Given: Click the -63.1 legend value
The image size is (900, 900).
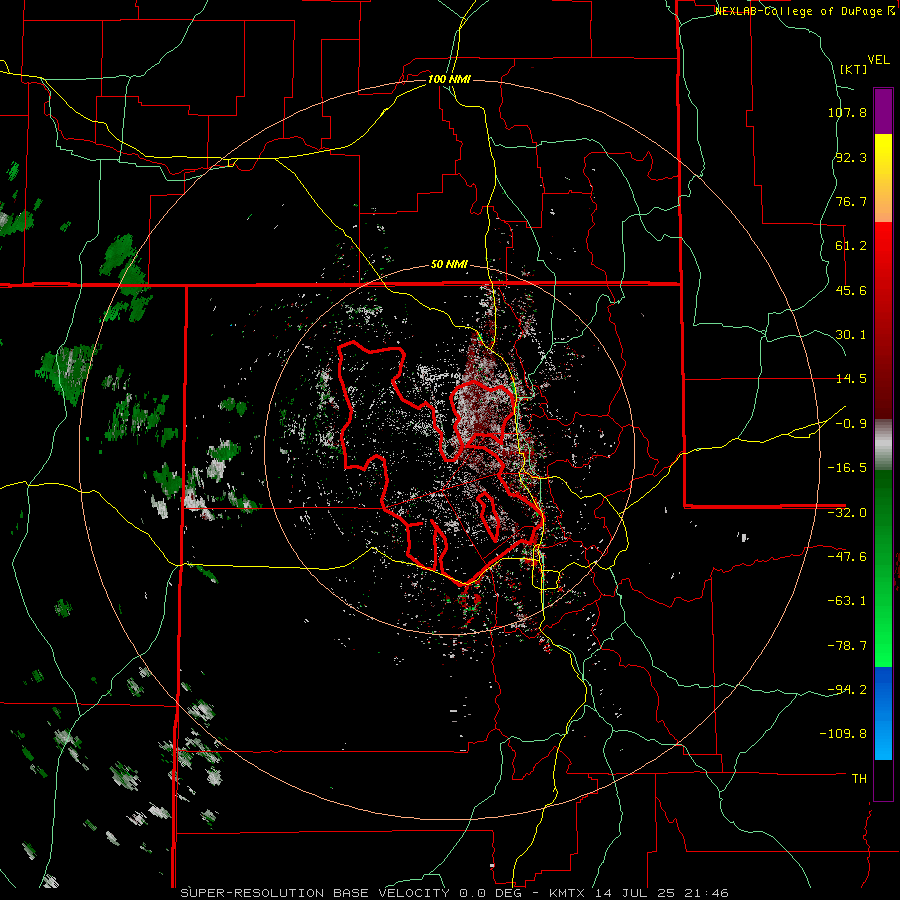Looking at the screenshot, I should (x=847, y=601).
